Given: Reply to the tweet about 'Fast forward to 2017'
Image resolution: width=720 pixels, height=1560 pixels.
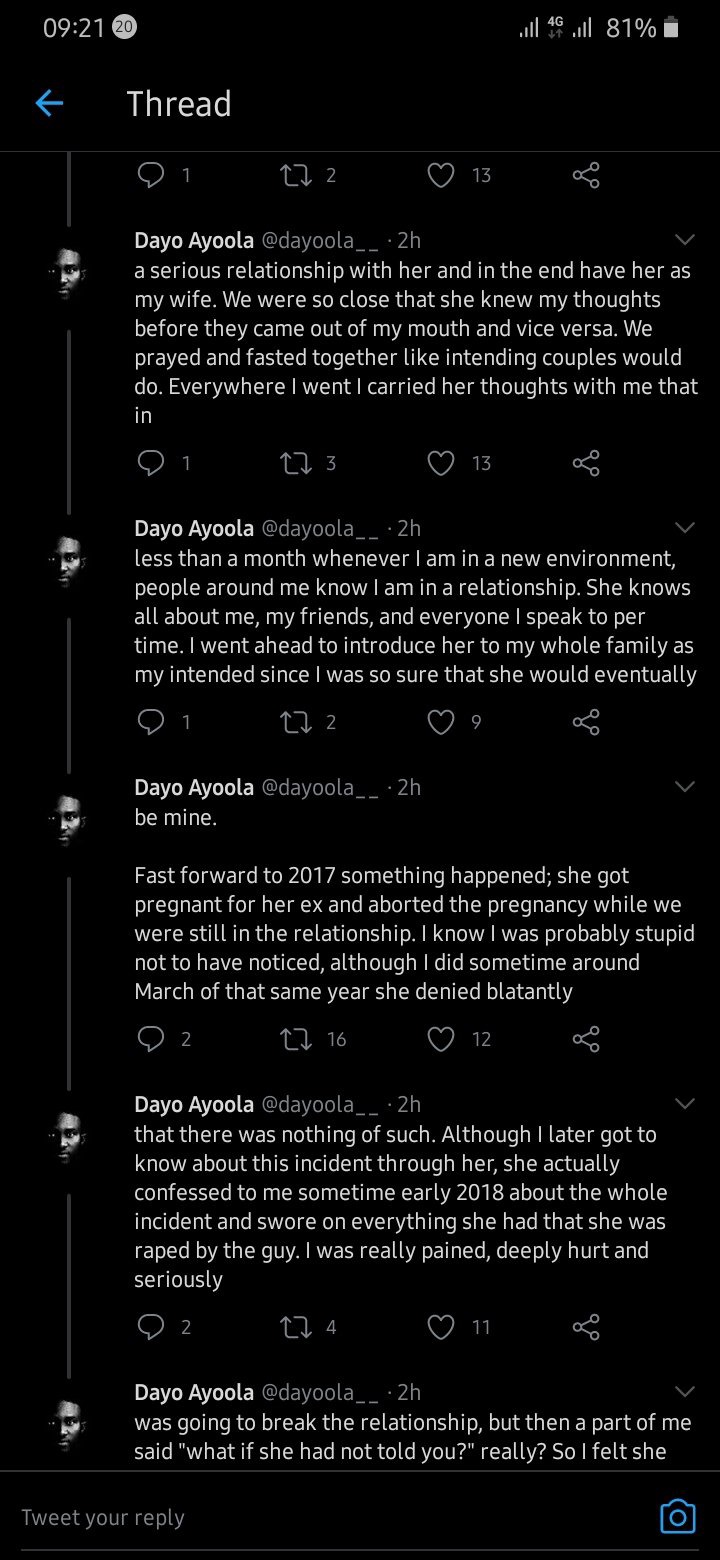Looking at the screenshot, I should pos(150,1039).
